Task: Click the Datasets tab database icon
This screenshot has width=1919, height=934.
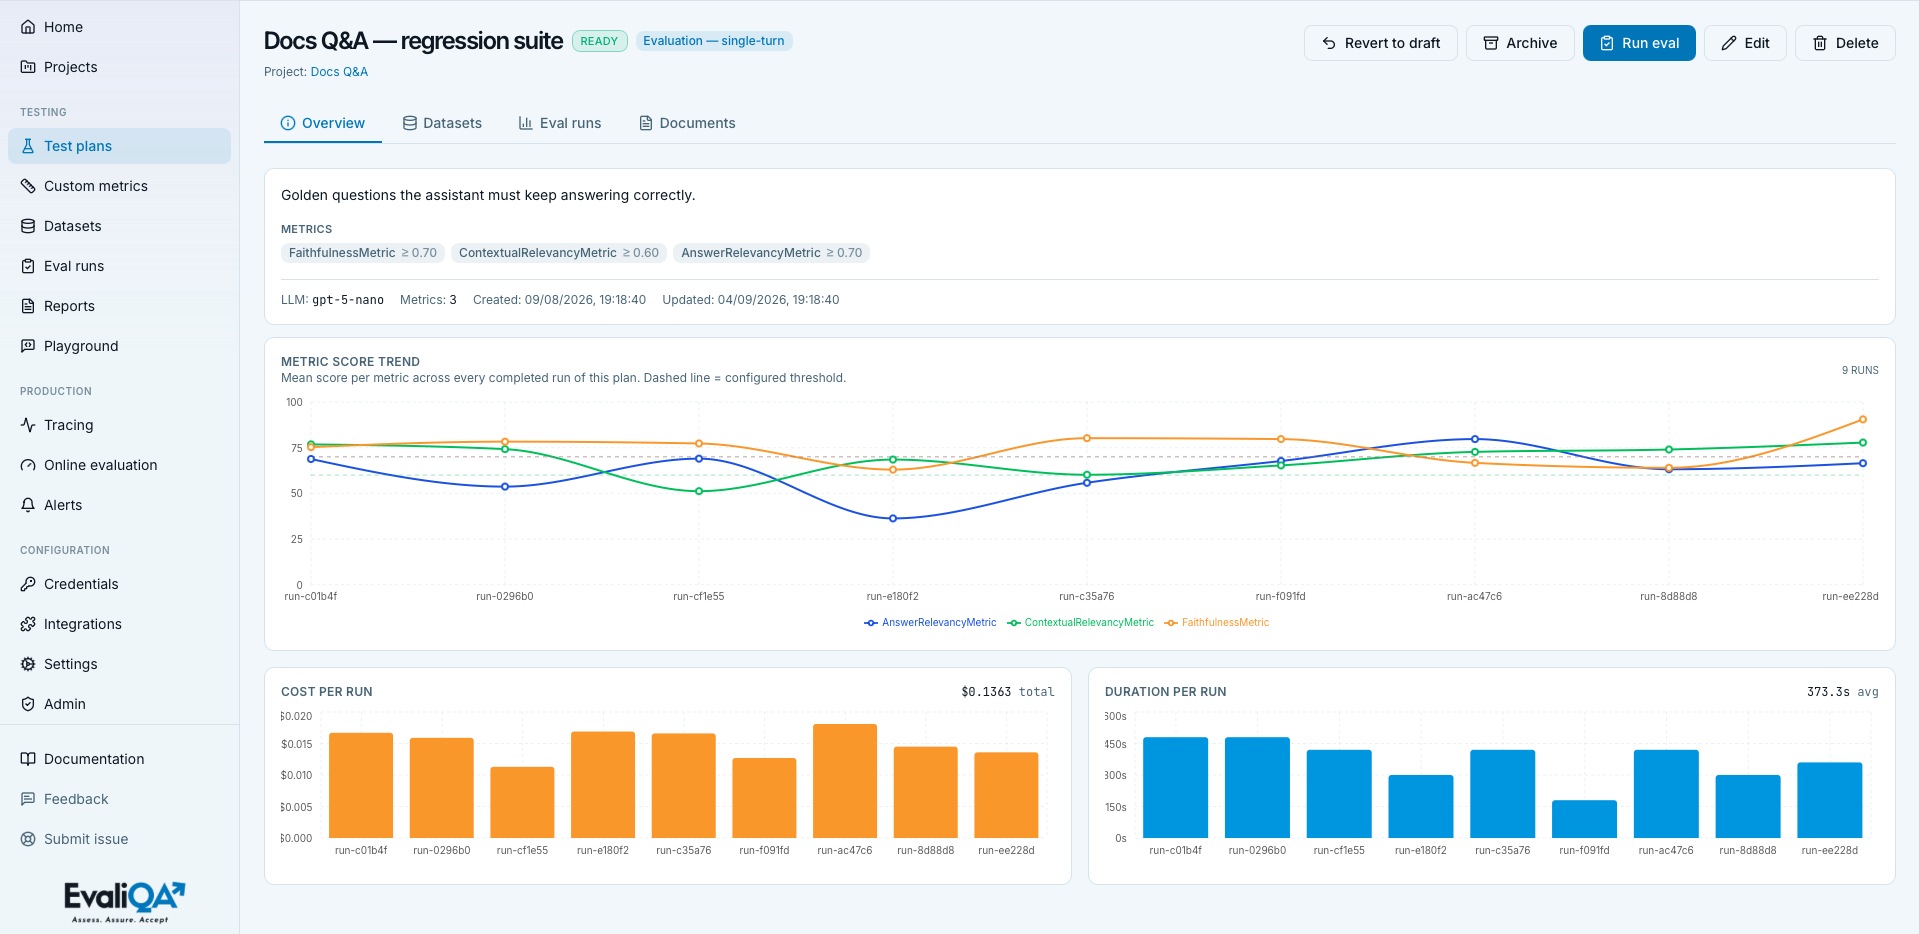Action: [x=410, y=123]
